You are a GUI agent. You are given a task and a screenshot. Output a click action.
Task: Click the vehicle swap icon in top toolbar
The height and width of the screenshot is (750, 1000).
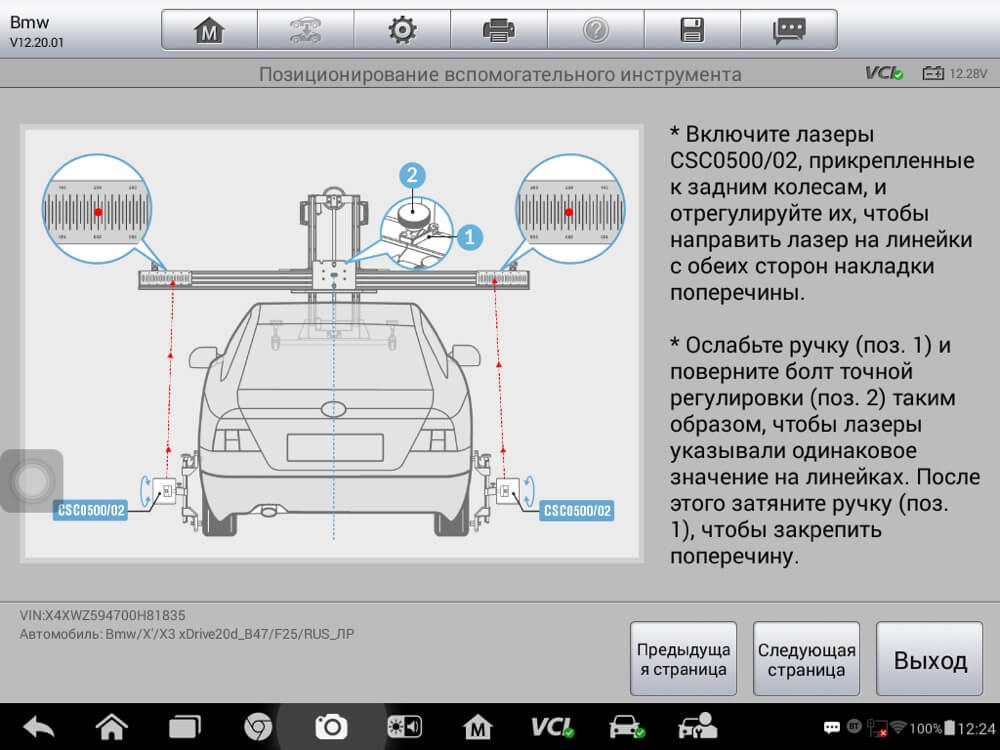305,30
